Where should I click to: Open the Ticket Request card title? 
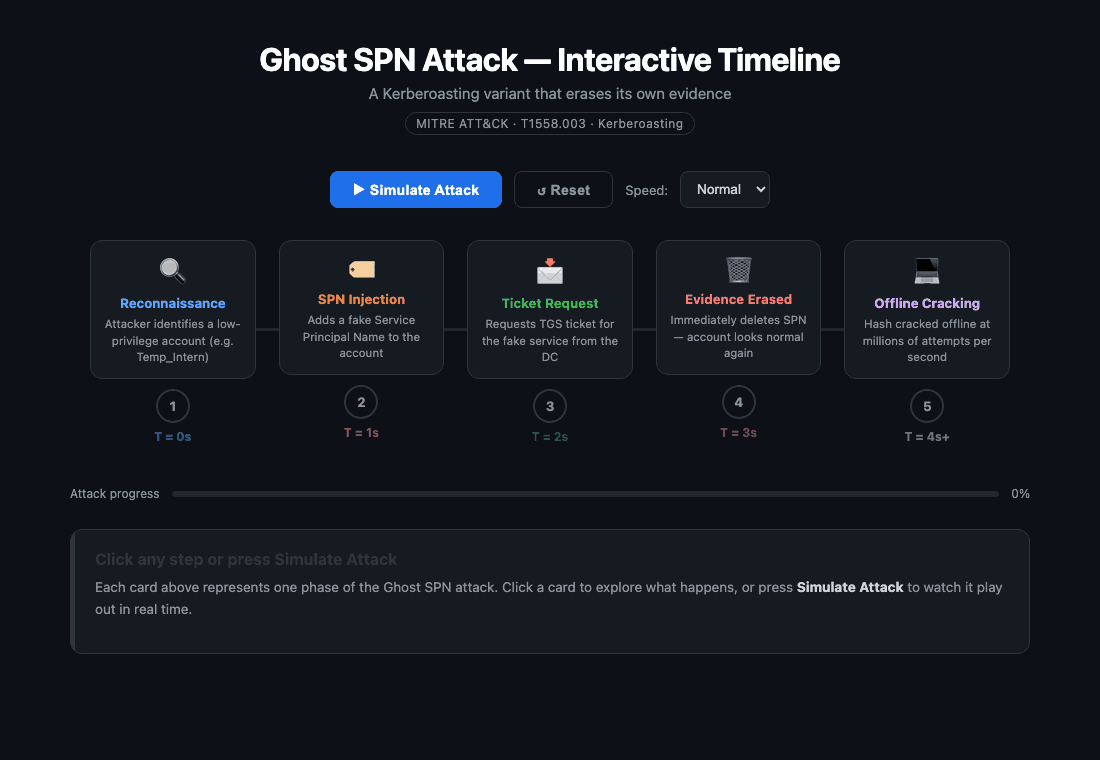(x=550, y=303)
